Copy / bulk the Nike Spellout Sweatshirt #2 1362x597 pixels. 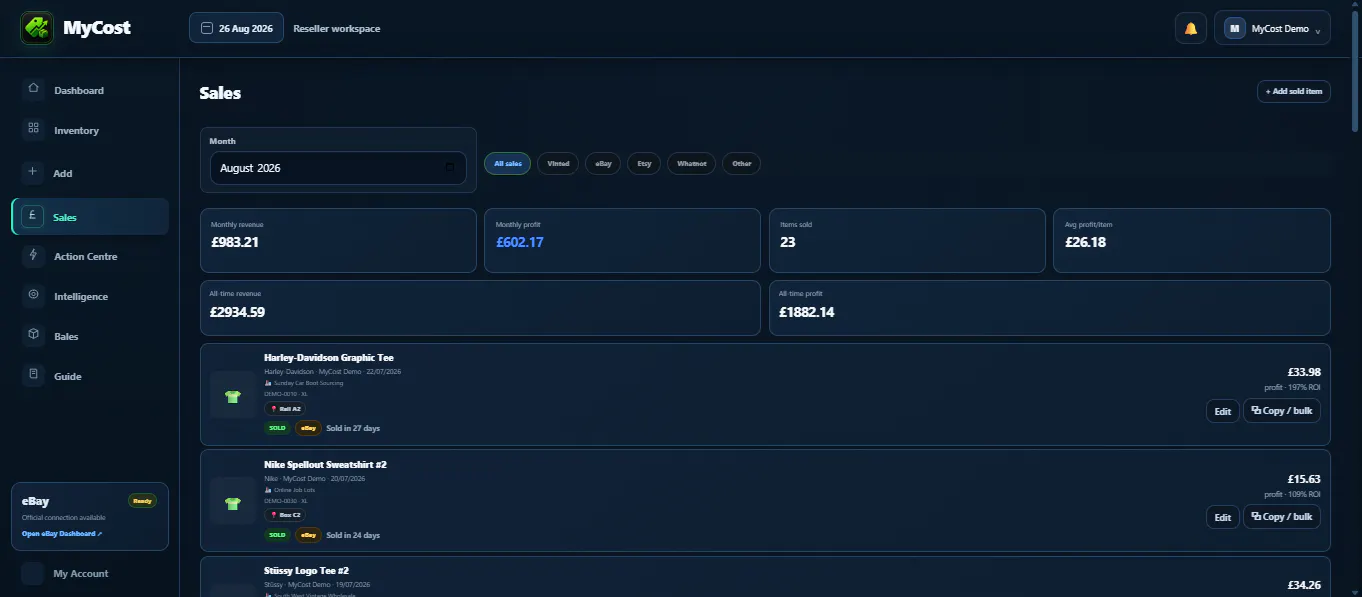coord(1281,517)
